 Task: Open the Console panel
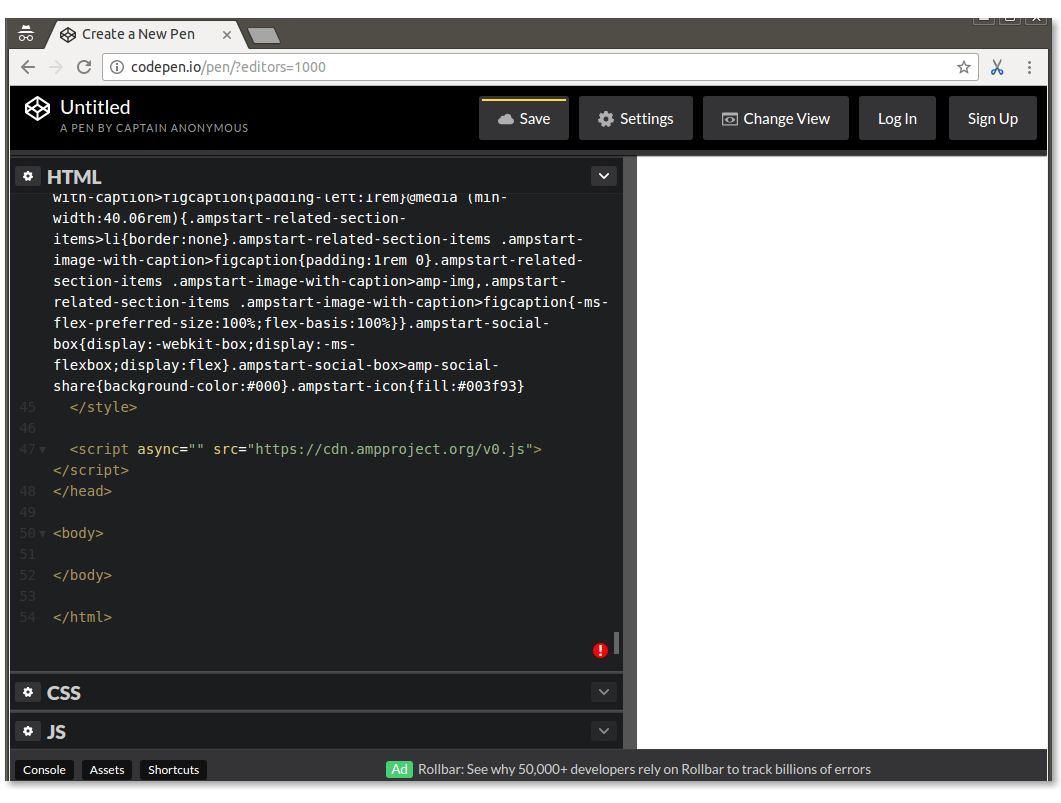(44, 769)
